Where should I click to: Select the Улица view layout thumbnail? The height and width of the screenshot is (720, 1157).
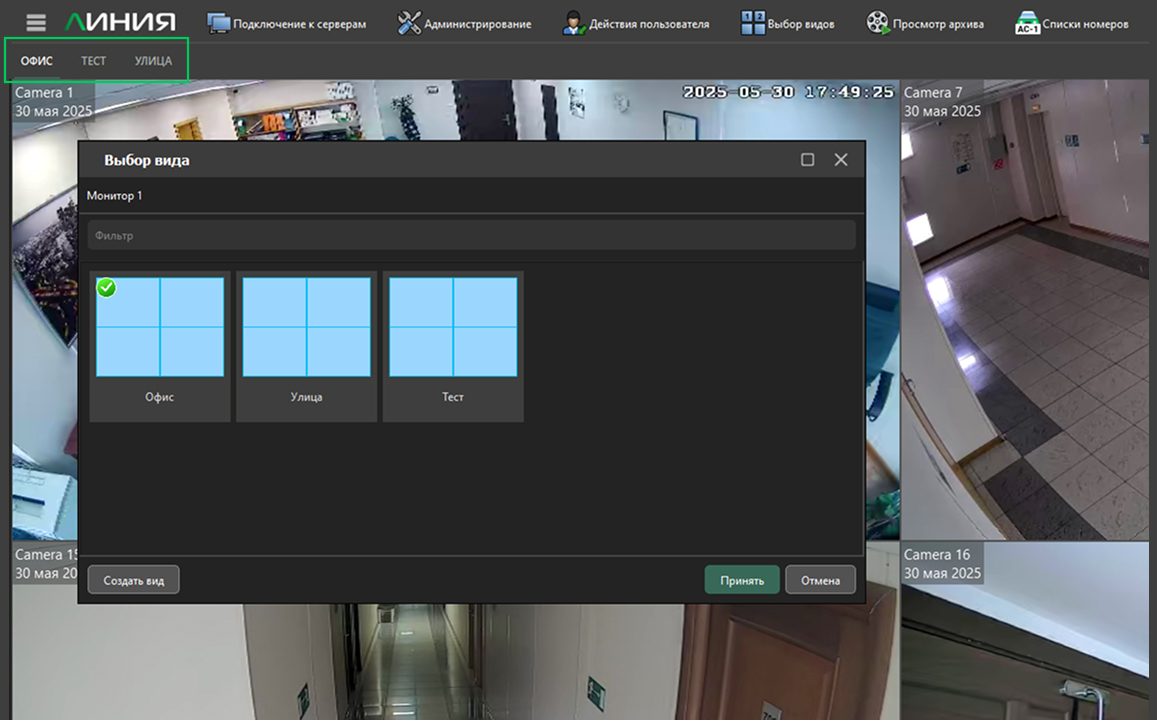pyautogui.click(x=306, y=328)
